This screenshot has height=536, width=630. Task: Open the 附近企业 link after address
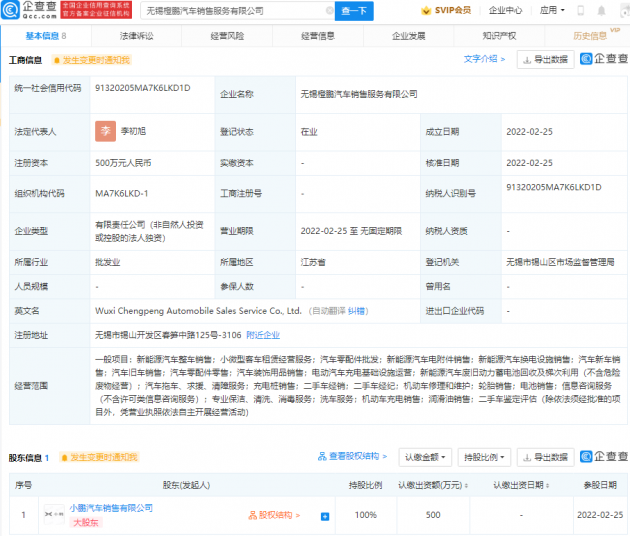(x=263, y=334)
